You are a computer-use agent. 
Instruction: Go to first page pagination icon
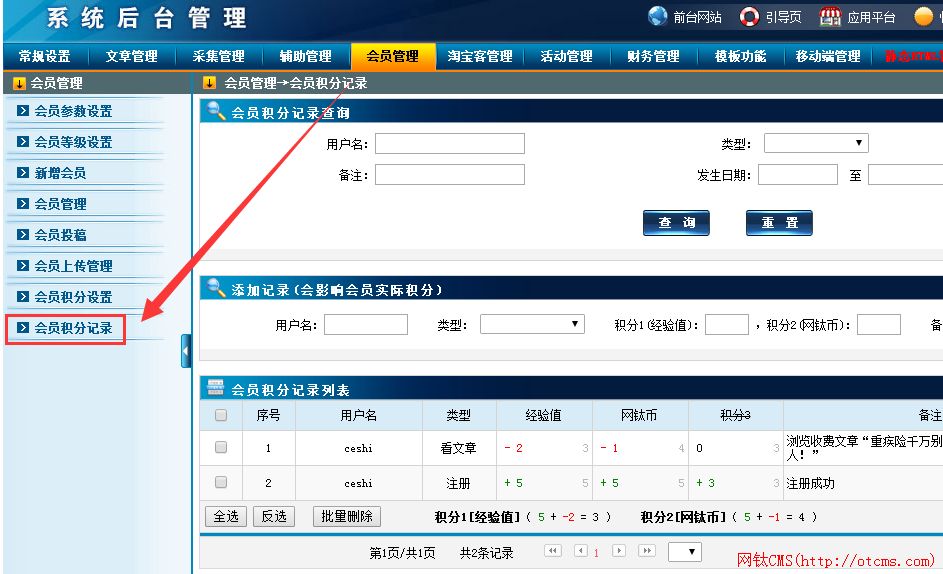point(553,551)
